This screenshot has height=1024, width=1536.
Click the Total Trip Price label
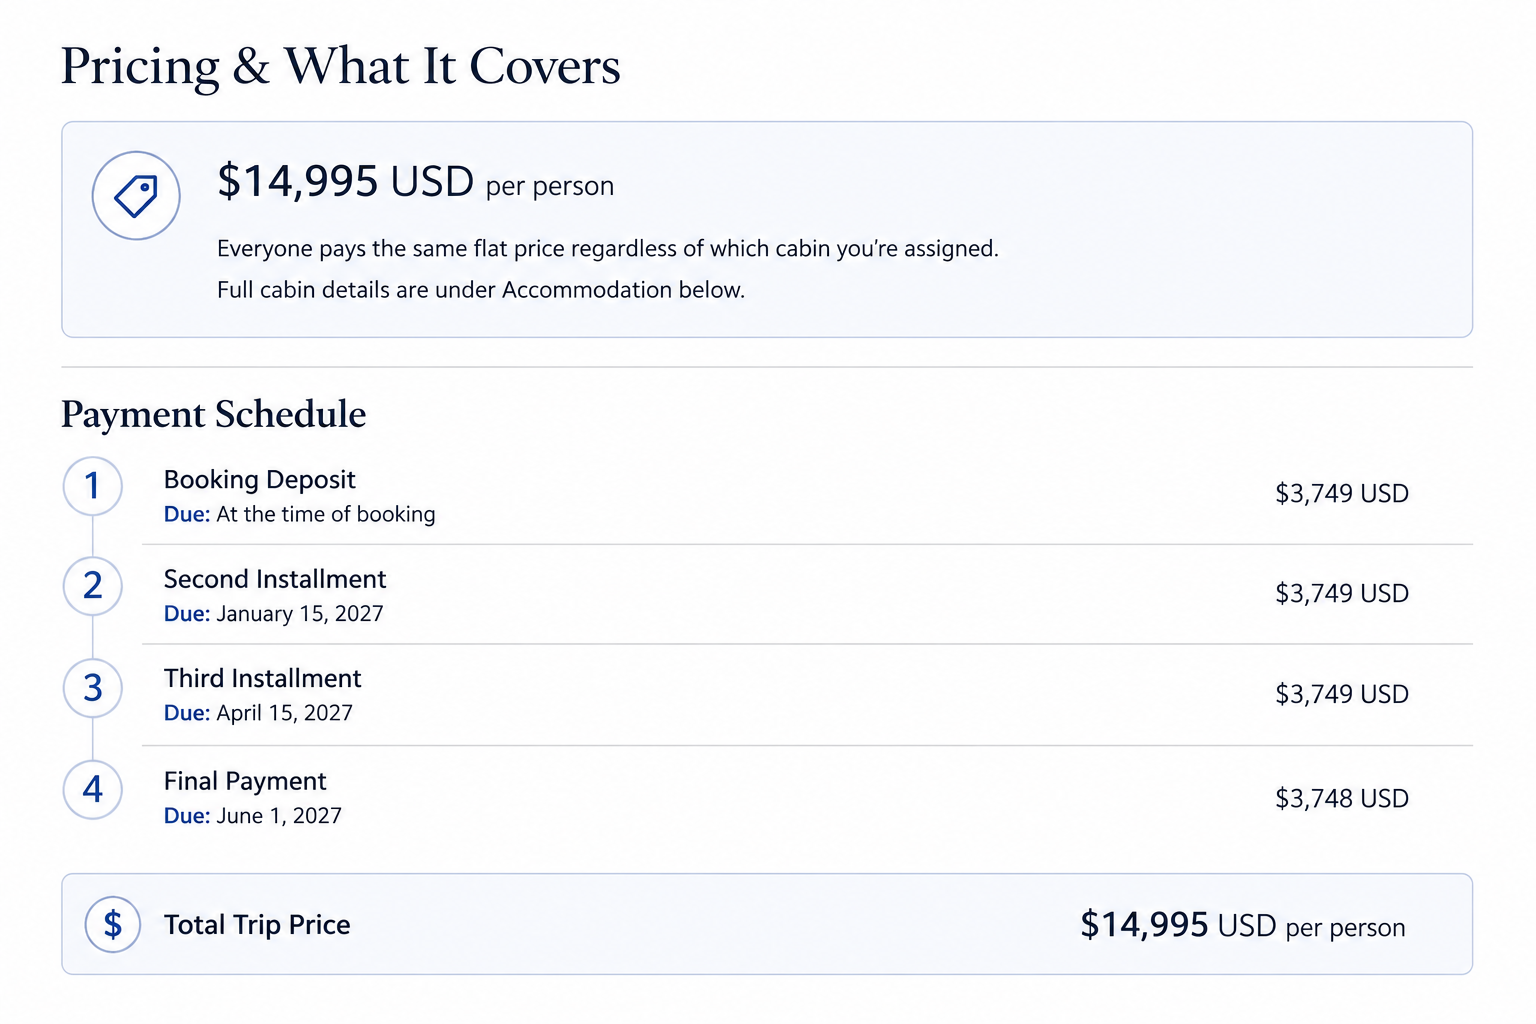257,925
